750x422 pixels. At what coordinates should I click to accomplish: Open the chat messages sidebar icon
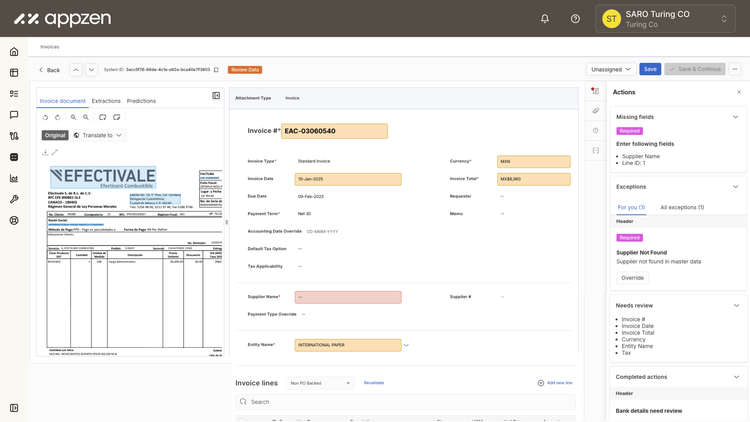point(14,115)
